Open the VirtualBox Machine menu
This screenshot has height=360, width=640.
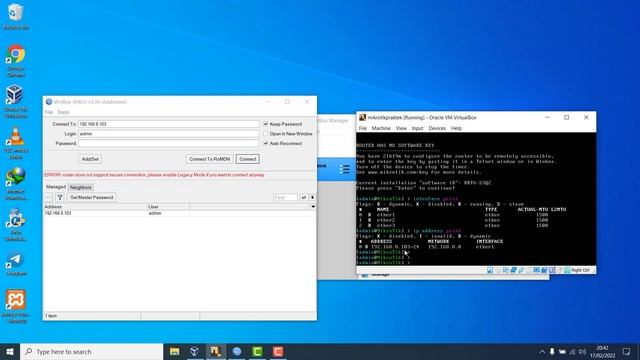381,128
